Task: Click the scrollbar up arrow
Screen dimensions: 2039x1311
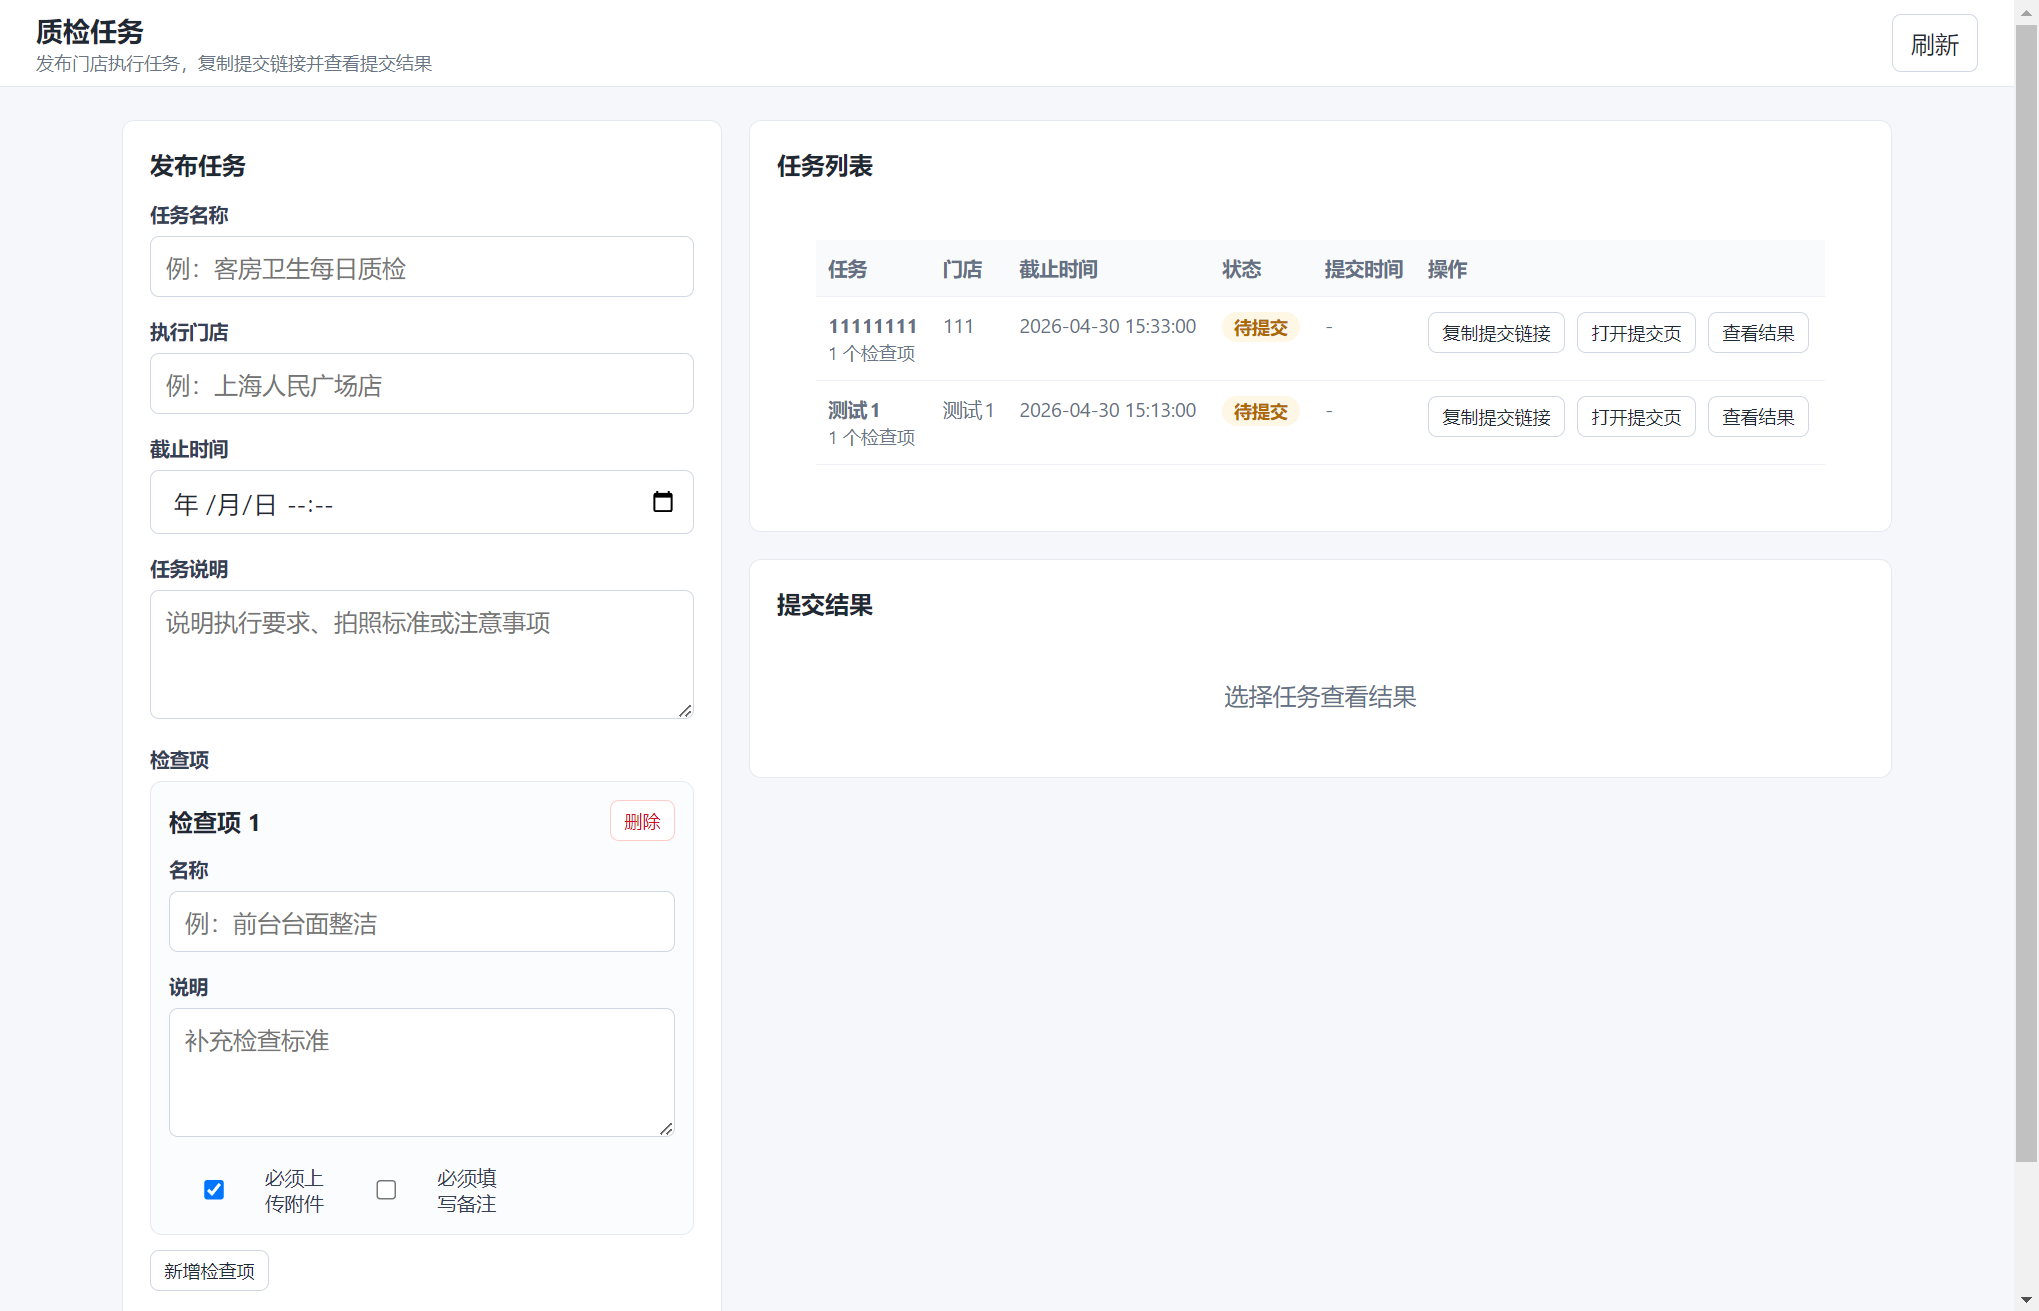Action: point(2026,11)
